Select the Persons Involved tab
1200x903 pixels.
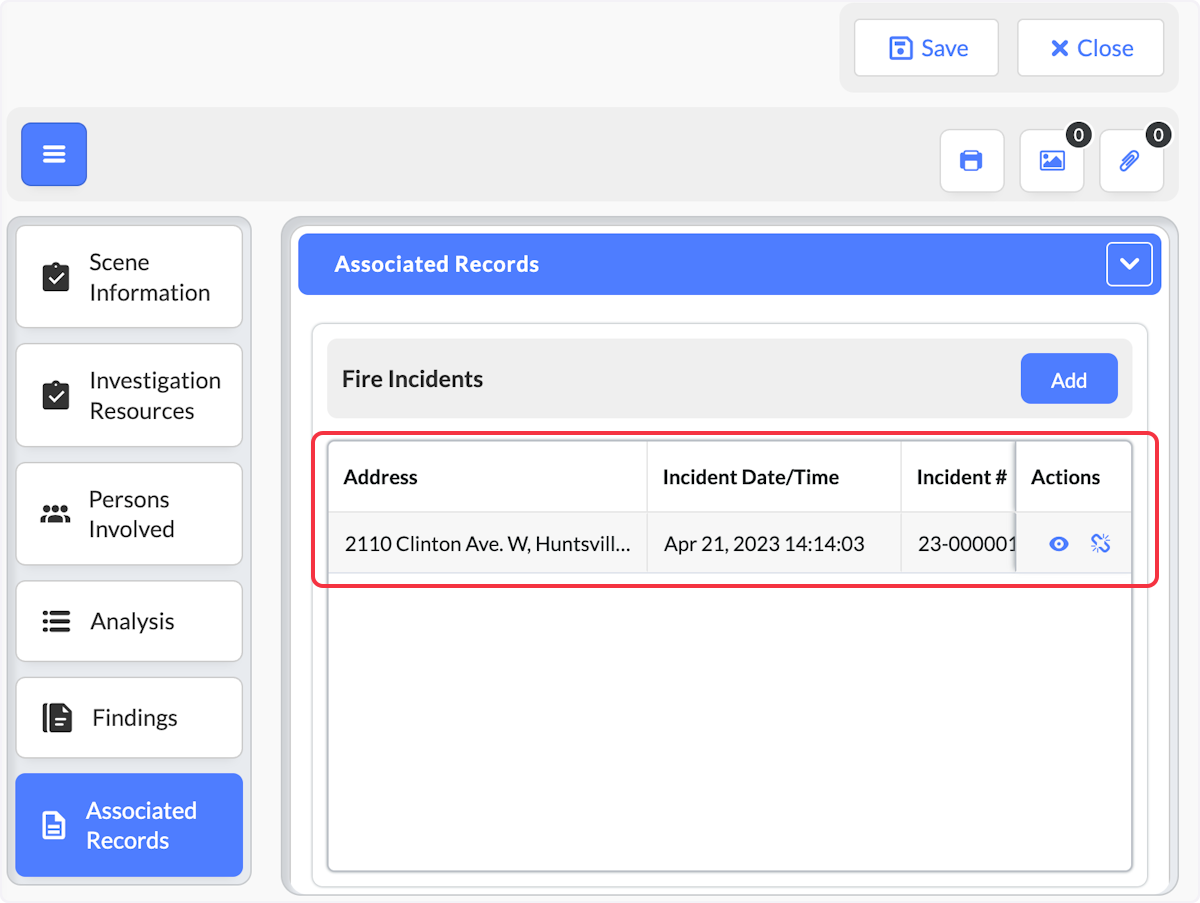(129, 514)
